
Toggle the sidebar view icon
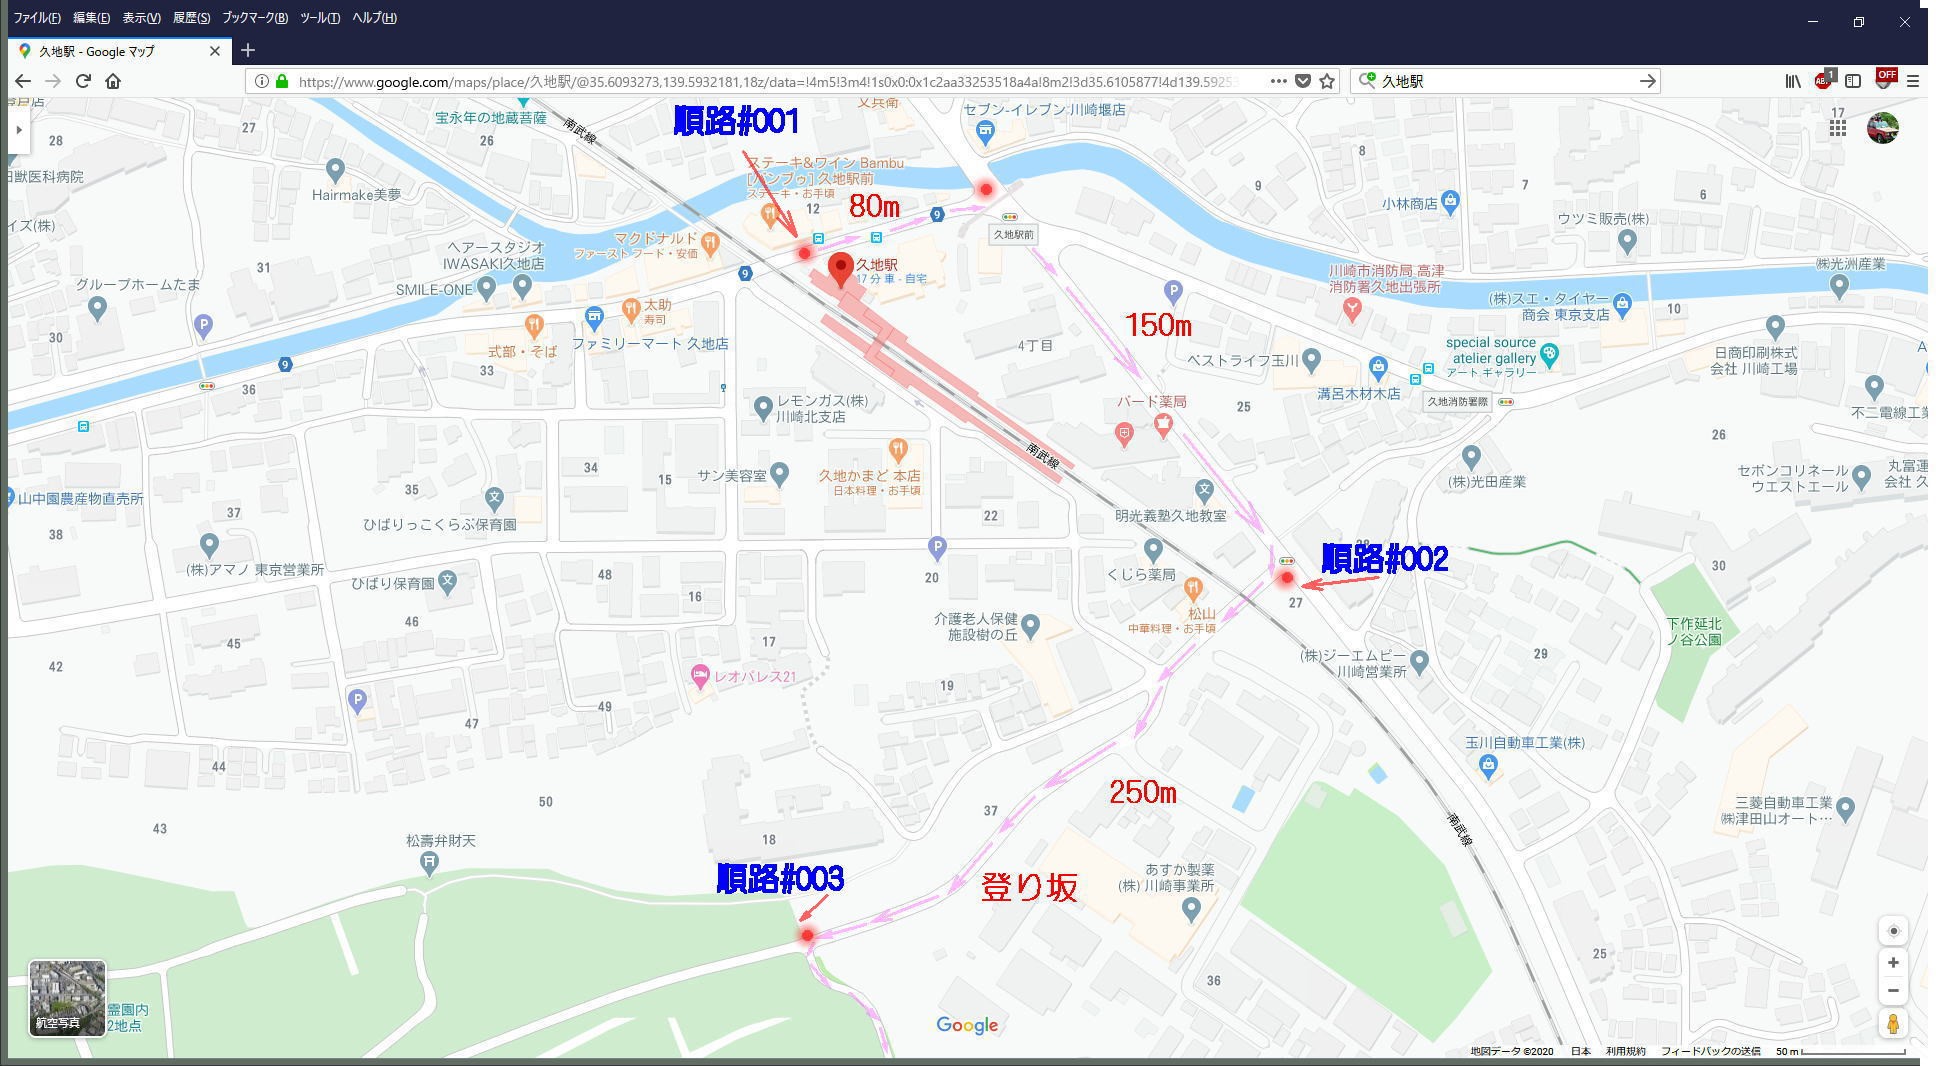pyautogui.click(x=1853, y=81)
